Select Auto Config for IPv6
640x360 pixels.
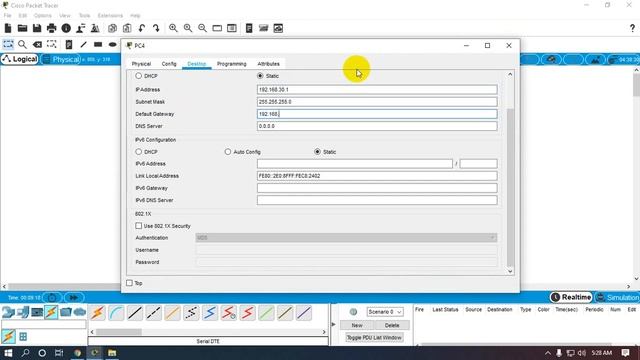pos(228,152)
